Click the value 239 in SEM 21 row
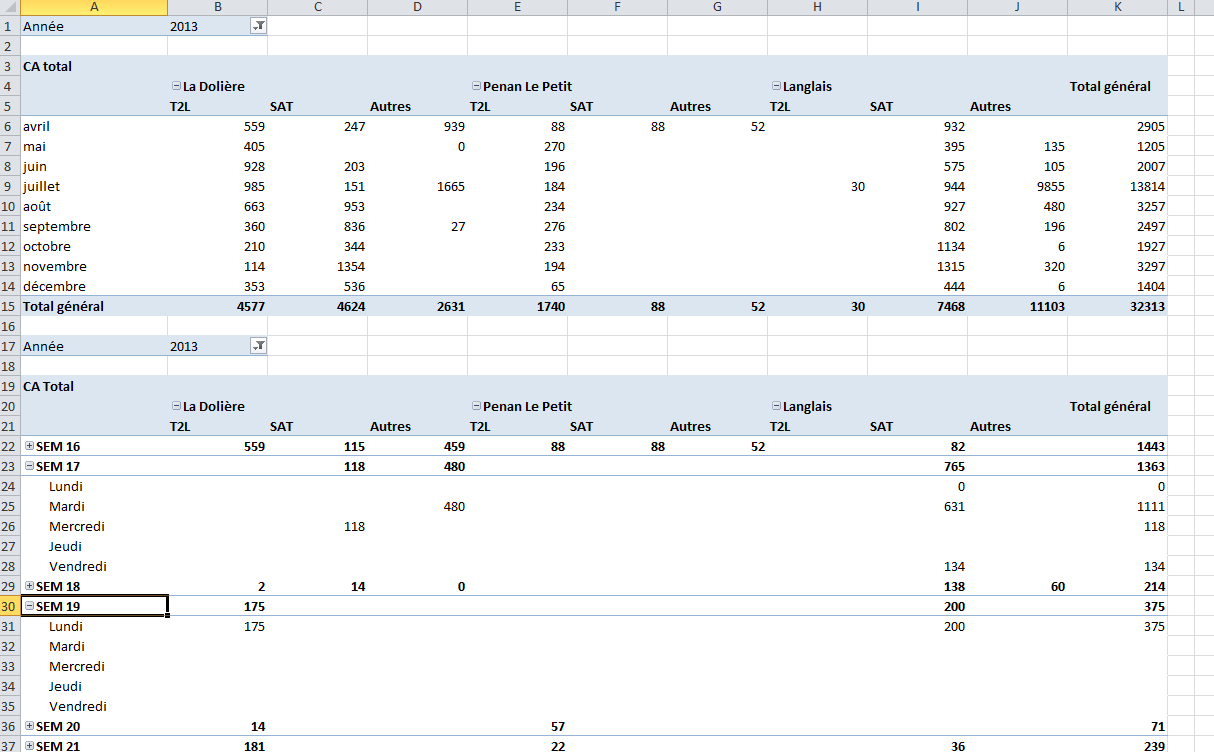 pyautogui.click(x=1155, y=746)
